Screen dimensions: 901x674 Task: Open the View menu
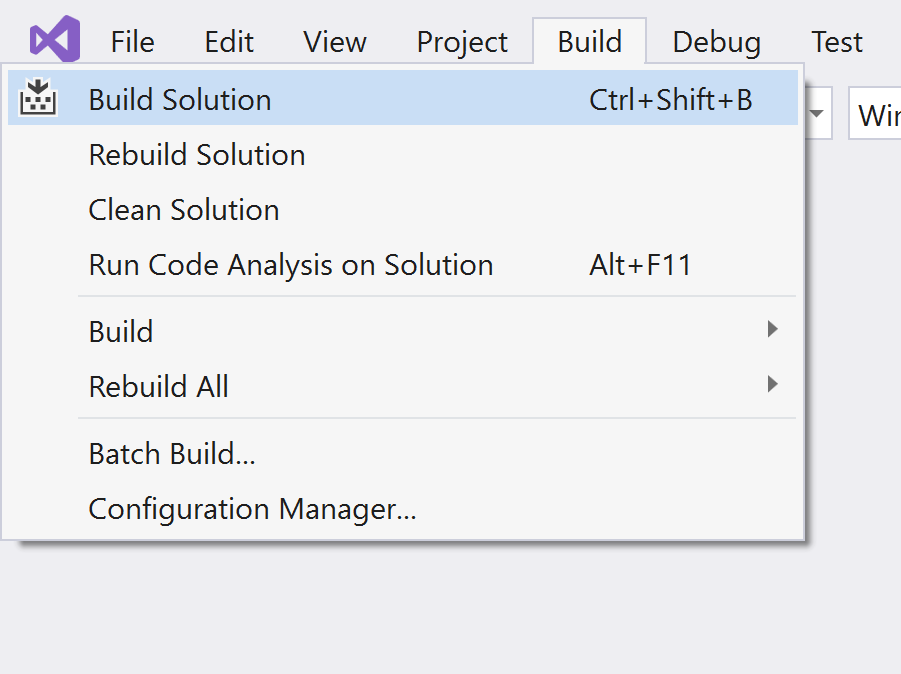335,42
